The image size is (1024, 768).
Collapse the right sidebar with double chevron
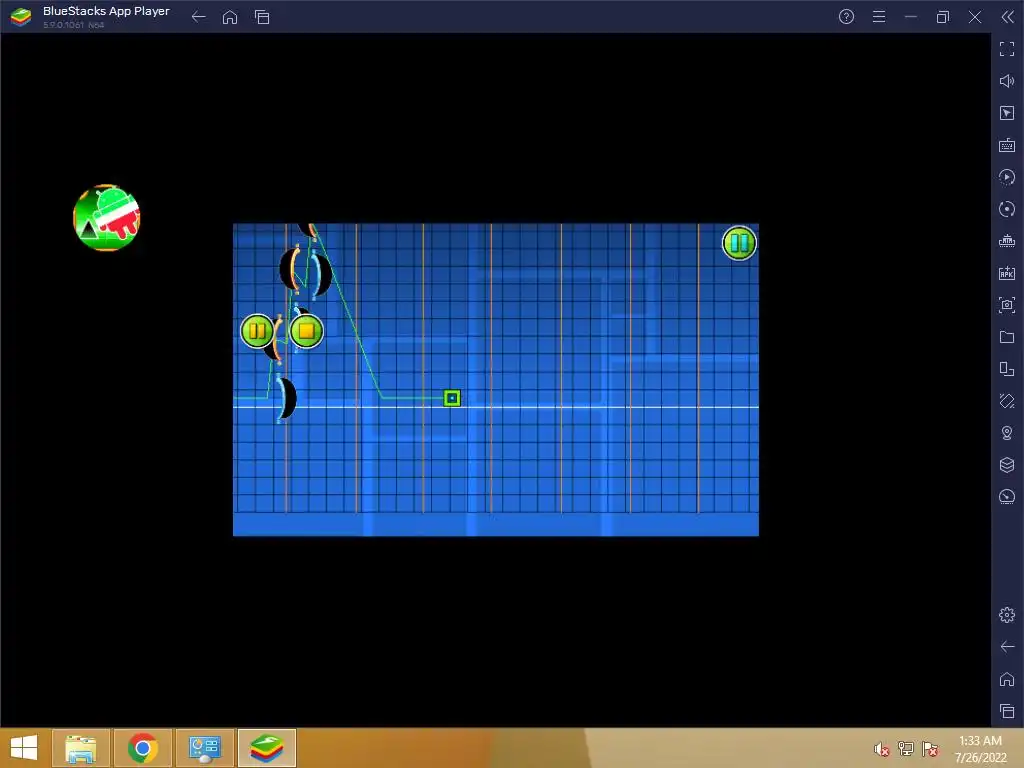pyautogui.click(x=1007, y=17)
